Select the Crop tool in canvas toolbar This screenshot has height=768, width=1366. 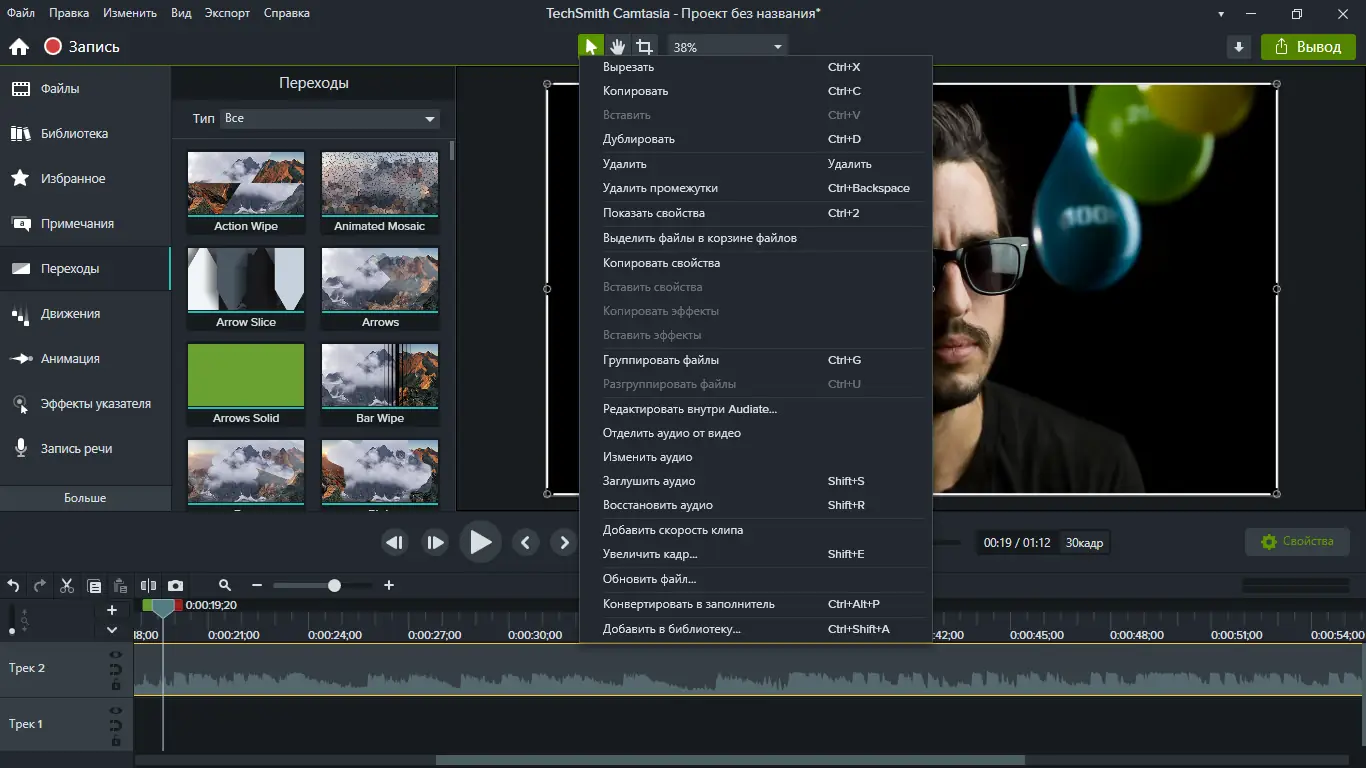645,47
